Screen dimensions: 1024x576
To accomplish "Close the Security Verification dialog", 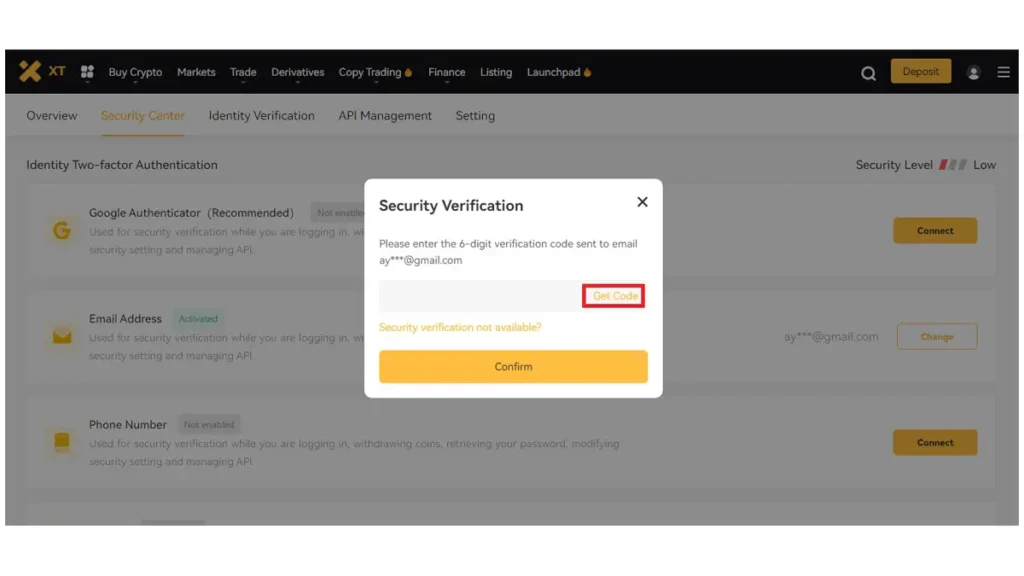I will [x=642, y=202].
